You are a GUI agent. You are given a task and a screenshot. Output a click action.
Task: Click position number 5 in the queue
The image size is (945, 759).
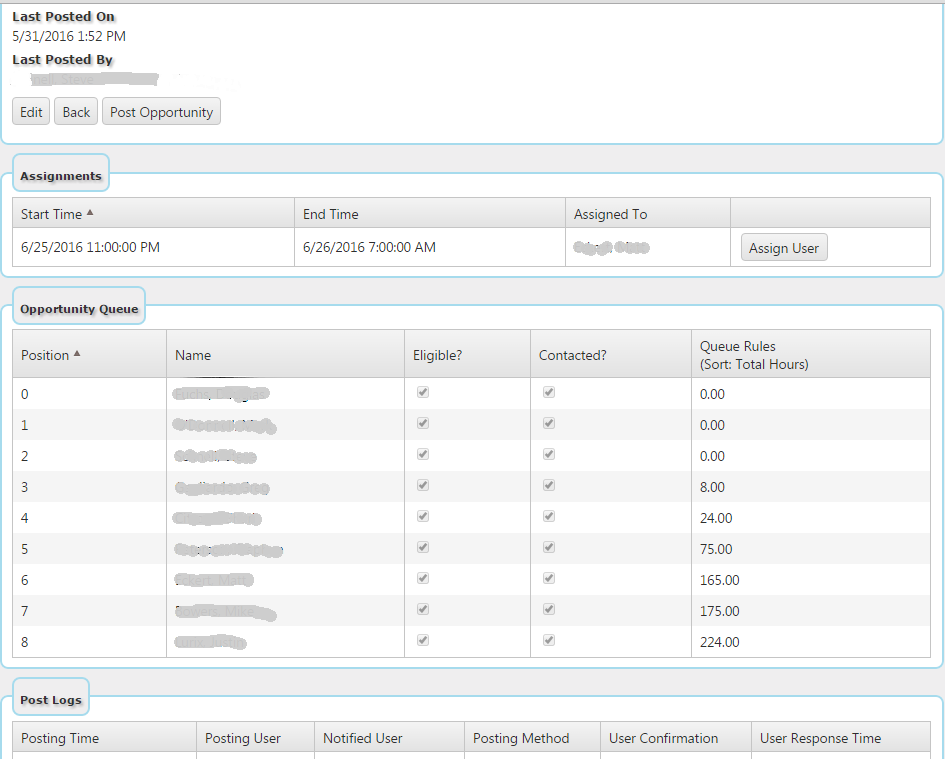tap(25, 549)
